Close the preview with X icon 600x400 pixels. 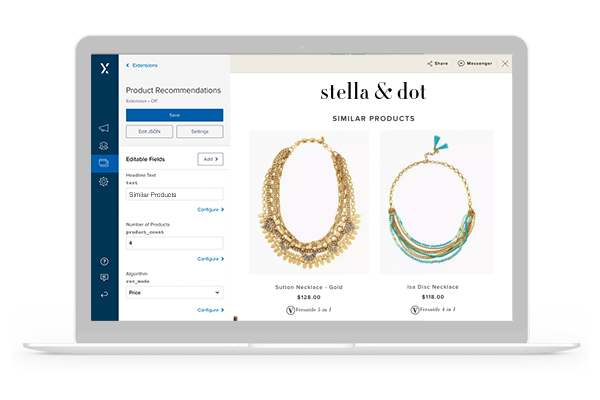[x=505, y=64]
